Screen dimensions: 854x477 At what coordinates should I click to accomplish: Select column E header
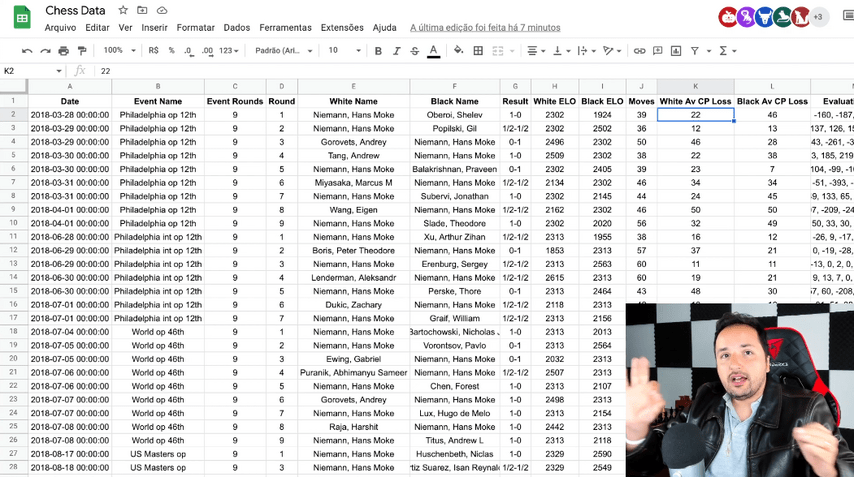point(353,86)
